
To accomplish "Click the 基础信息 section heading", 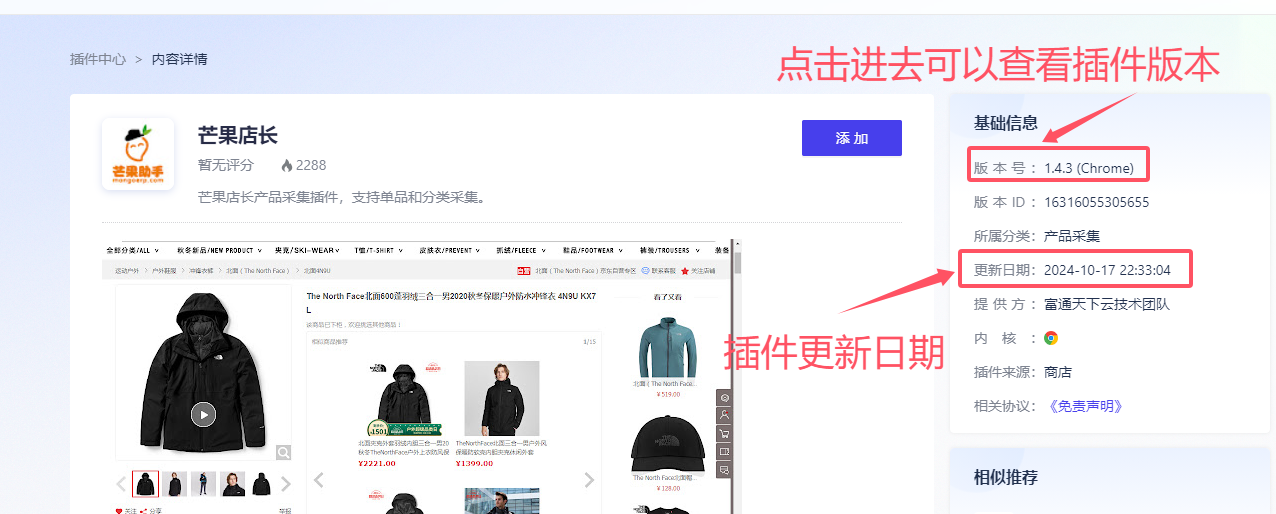I will (1006, 123).
